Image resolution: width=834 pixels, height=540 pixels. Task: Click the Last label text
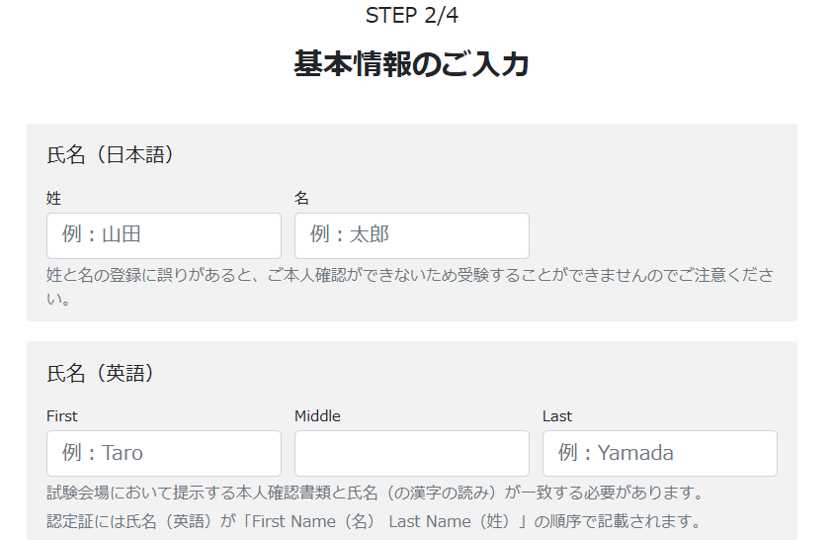click(557, 416)
